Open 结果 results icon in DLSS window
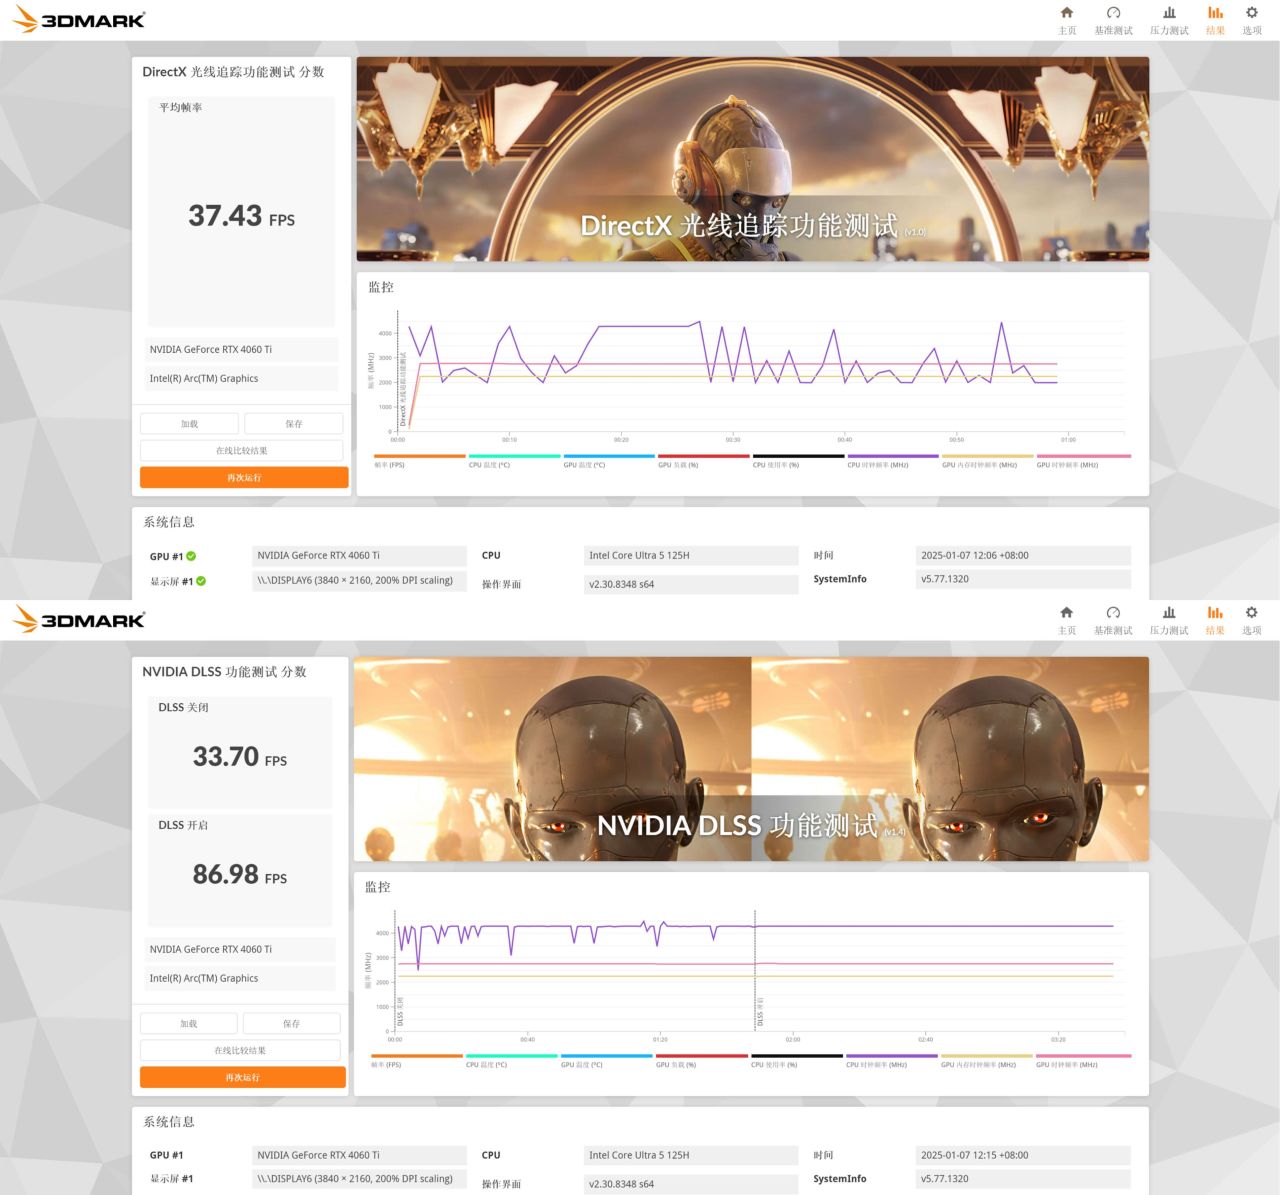 coord(1215,619)
